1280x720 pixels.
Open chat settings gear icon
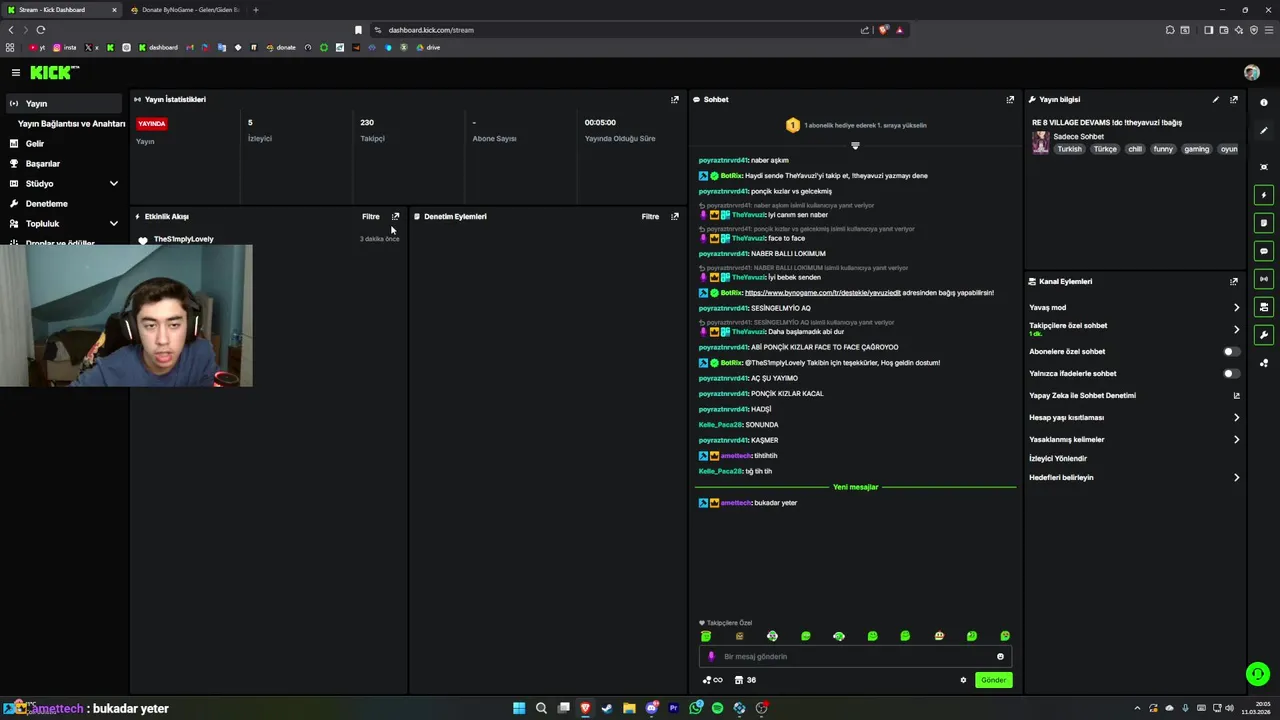pos(964,680)
